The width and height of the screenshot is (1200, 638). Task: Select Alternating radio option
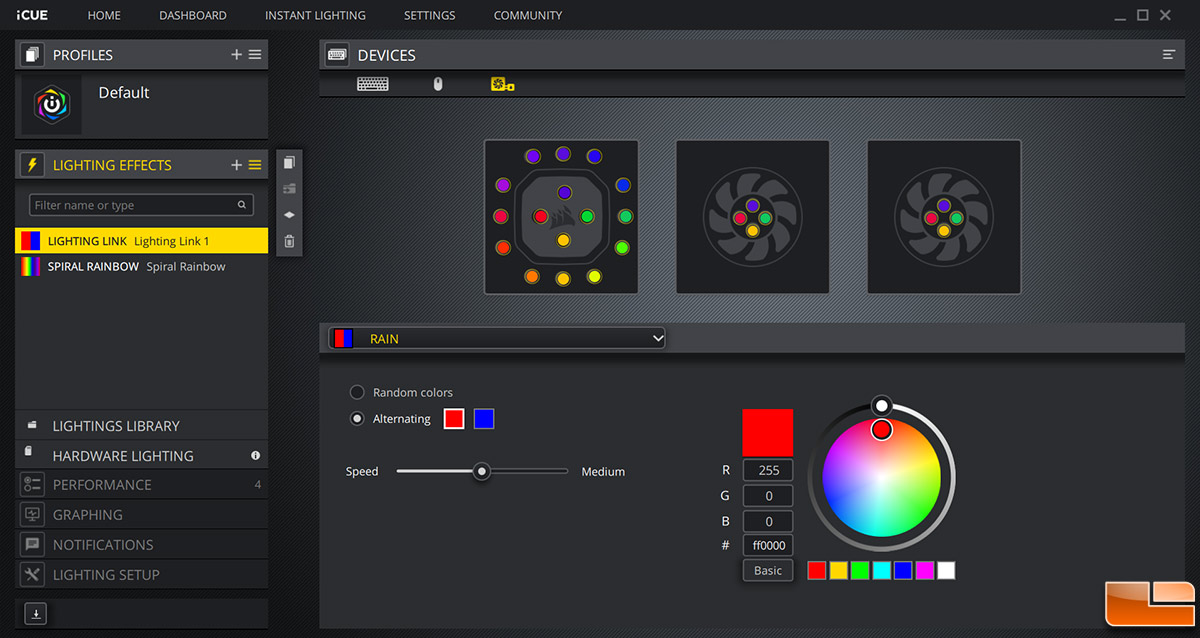pos(357,419)
